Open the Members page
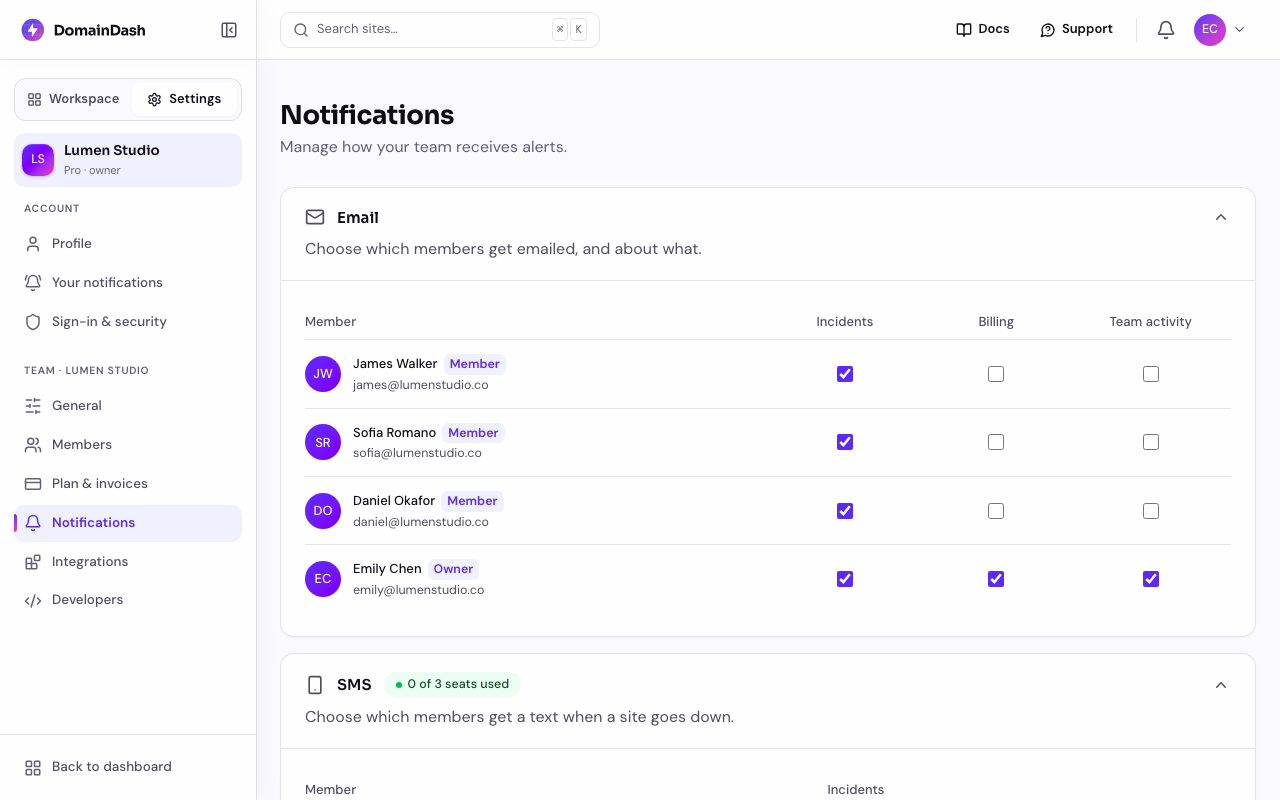1280x800 pixels. pos(128,445)
